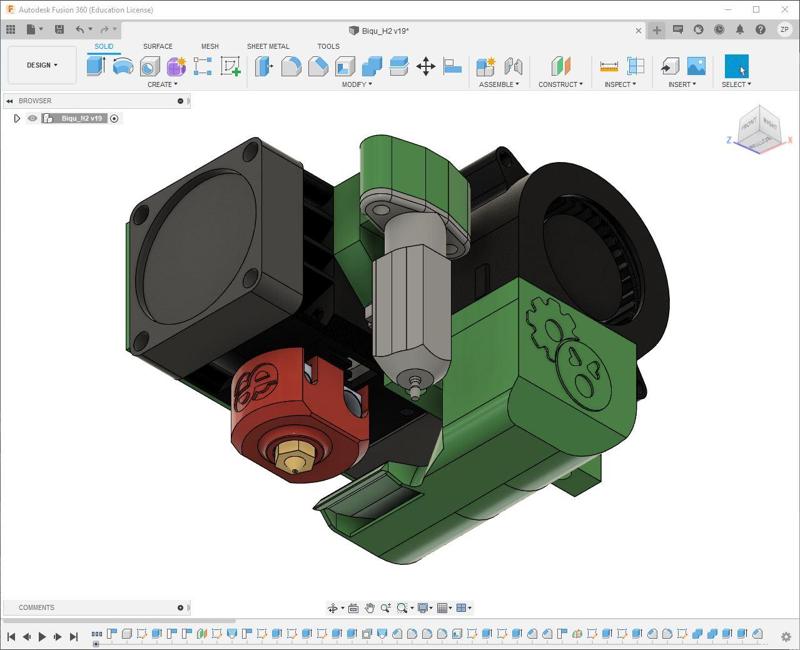Click the Pan hand icon in navigation bar
The height and width of the screenshot is (650, 800).
coord(369,608)
